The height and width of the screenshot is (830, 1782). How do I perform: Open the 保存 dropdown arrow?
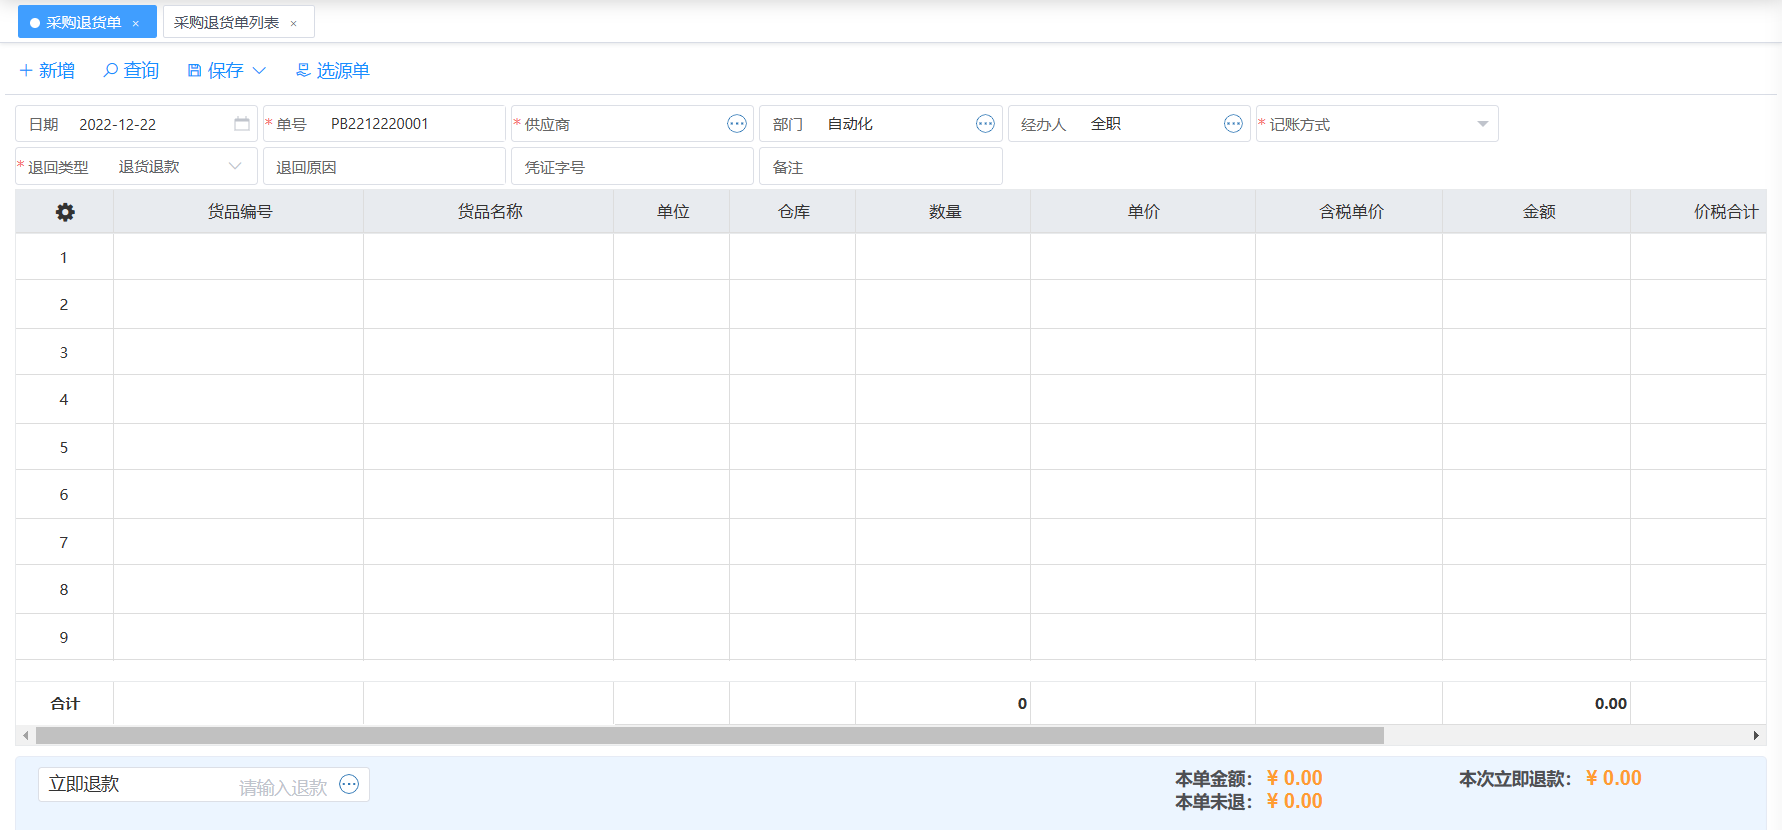coord(260,71)
